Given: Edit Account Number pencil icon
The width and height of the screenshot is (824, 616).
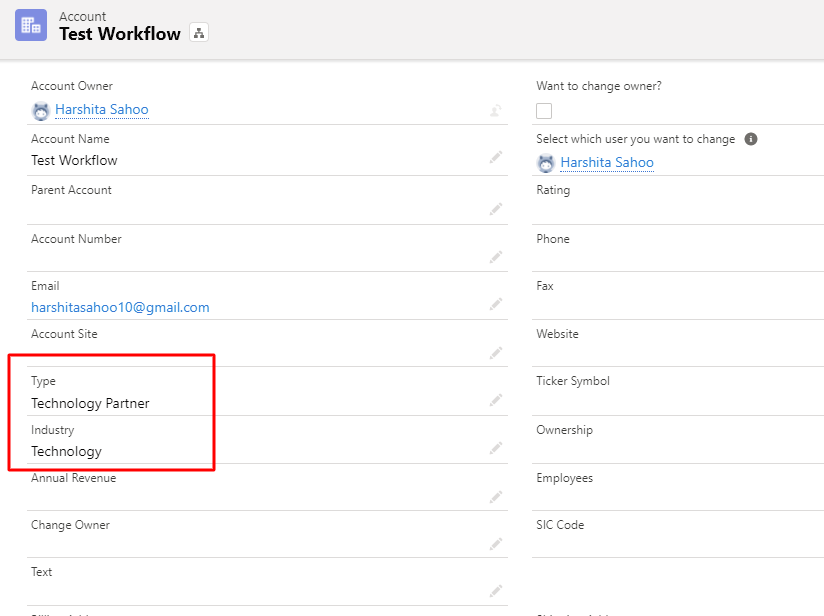Looking at the screenshot, I should (x=496, y=256).
